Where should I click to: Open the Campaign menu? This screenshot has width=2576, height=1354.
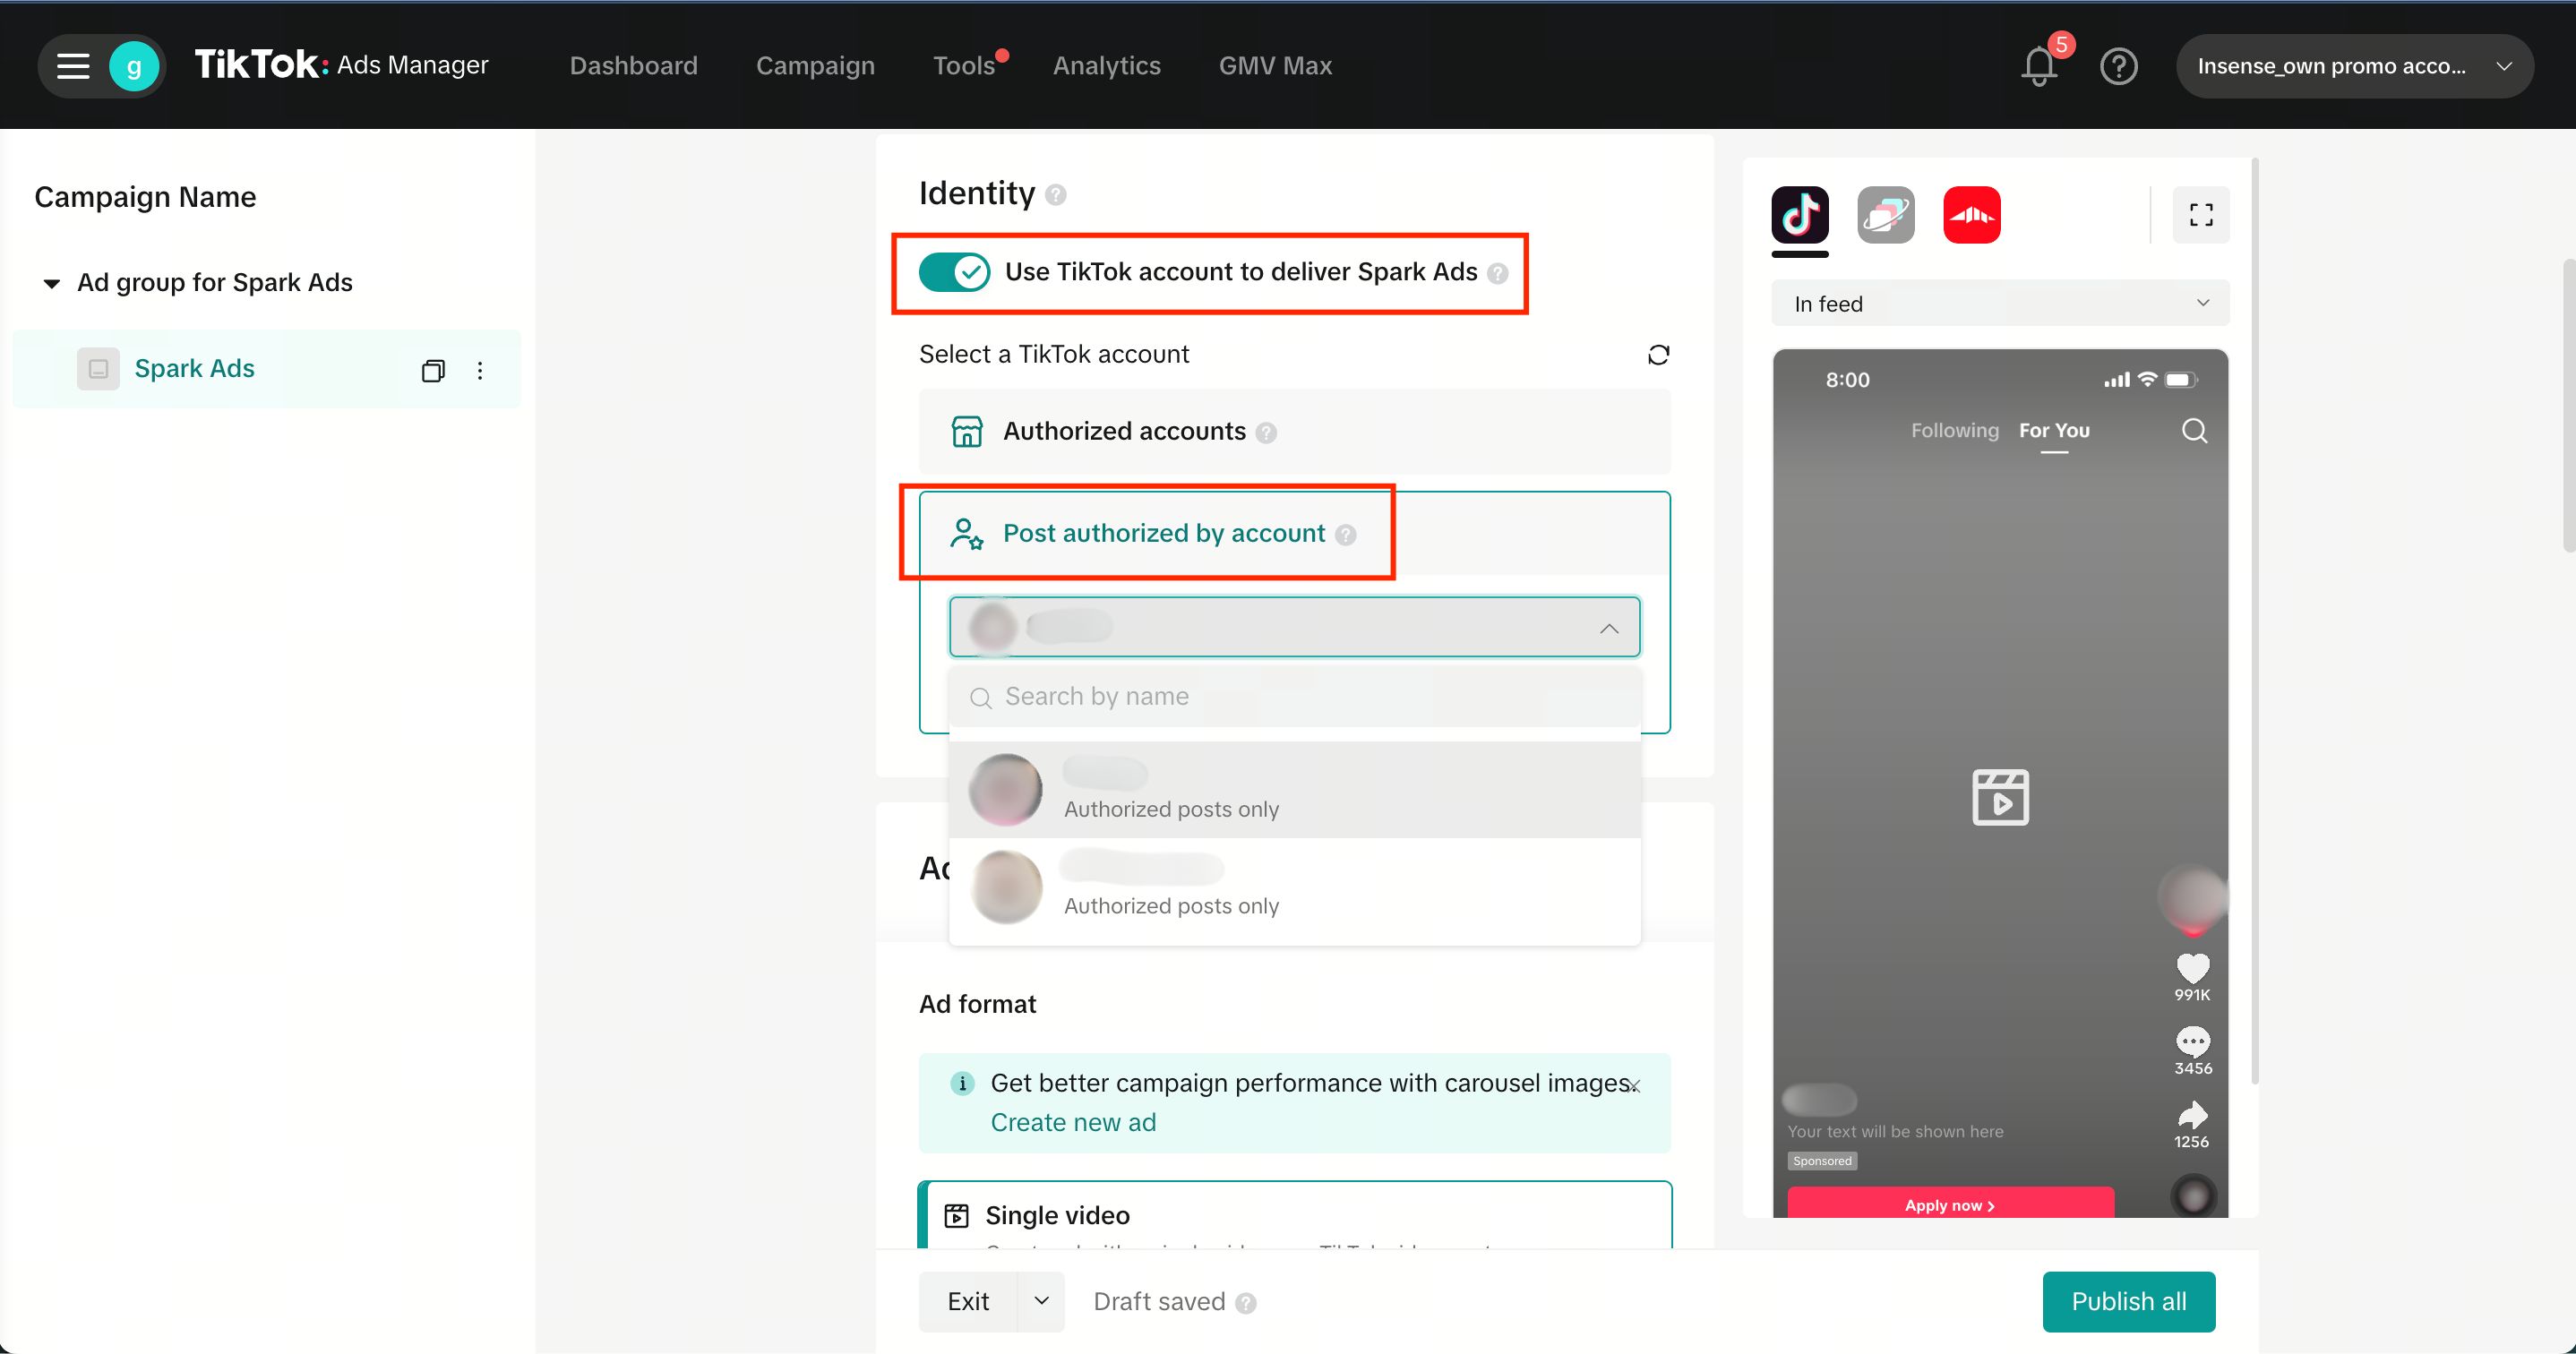coord(815,65)
